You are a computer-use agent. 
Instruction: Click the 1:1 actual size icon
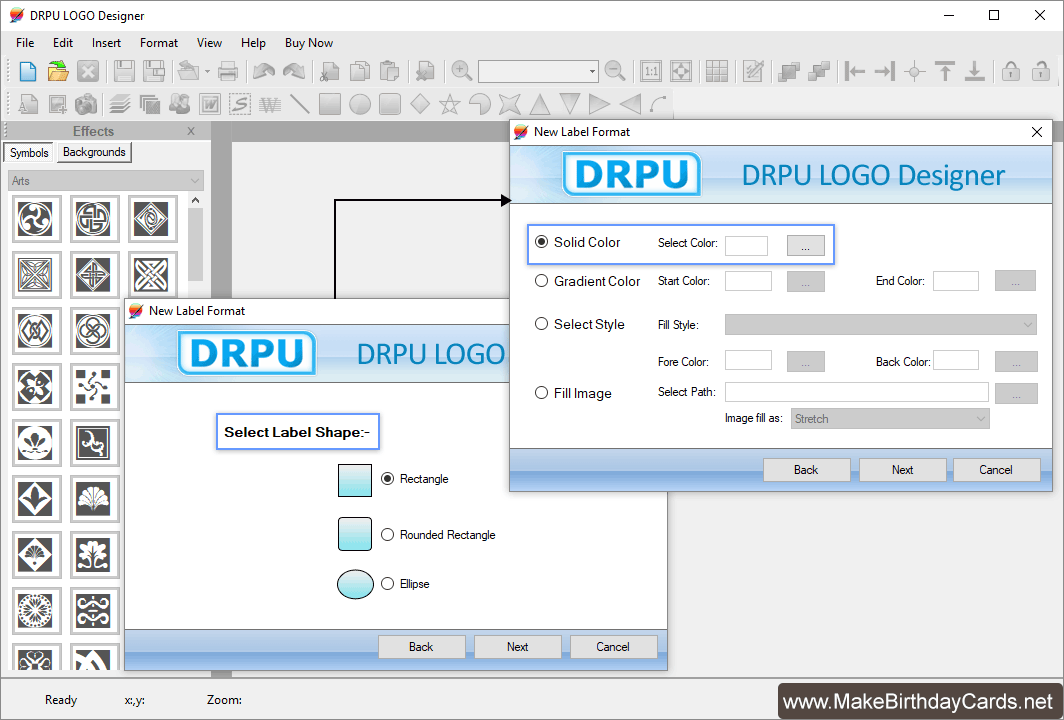tap(651, 71)
